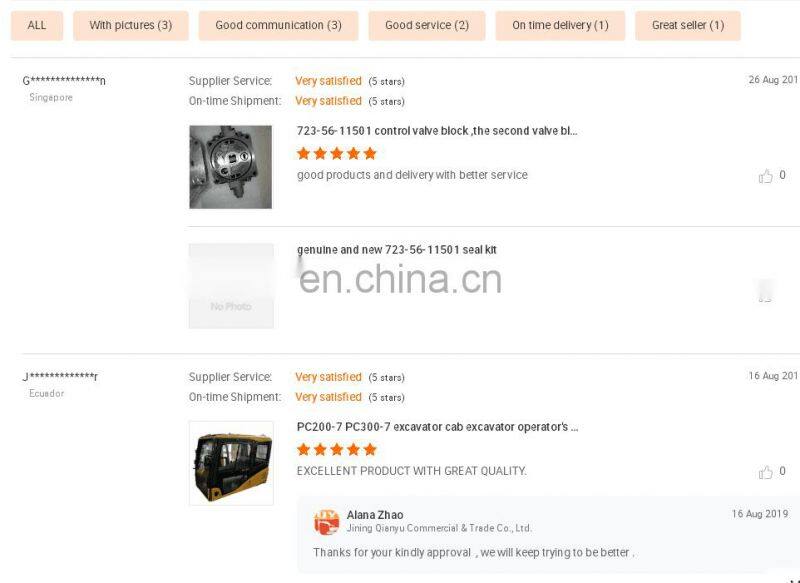The height and width of the screenshot is (583, 800).
Task: Click the Alana Zhao name link
Action: pyautogui.click(x=375, y=515)
